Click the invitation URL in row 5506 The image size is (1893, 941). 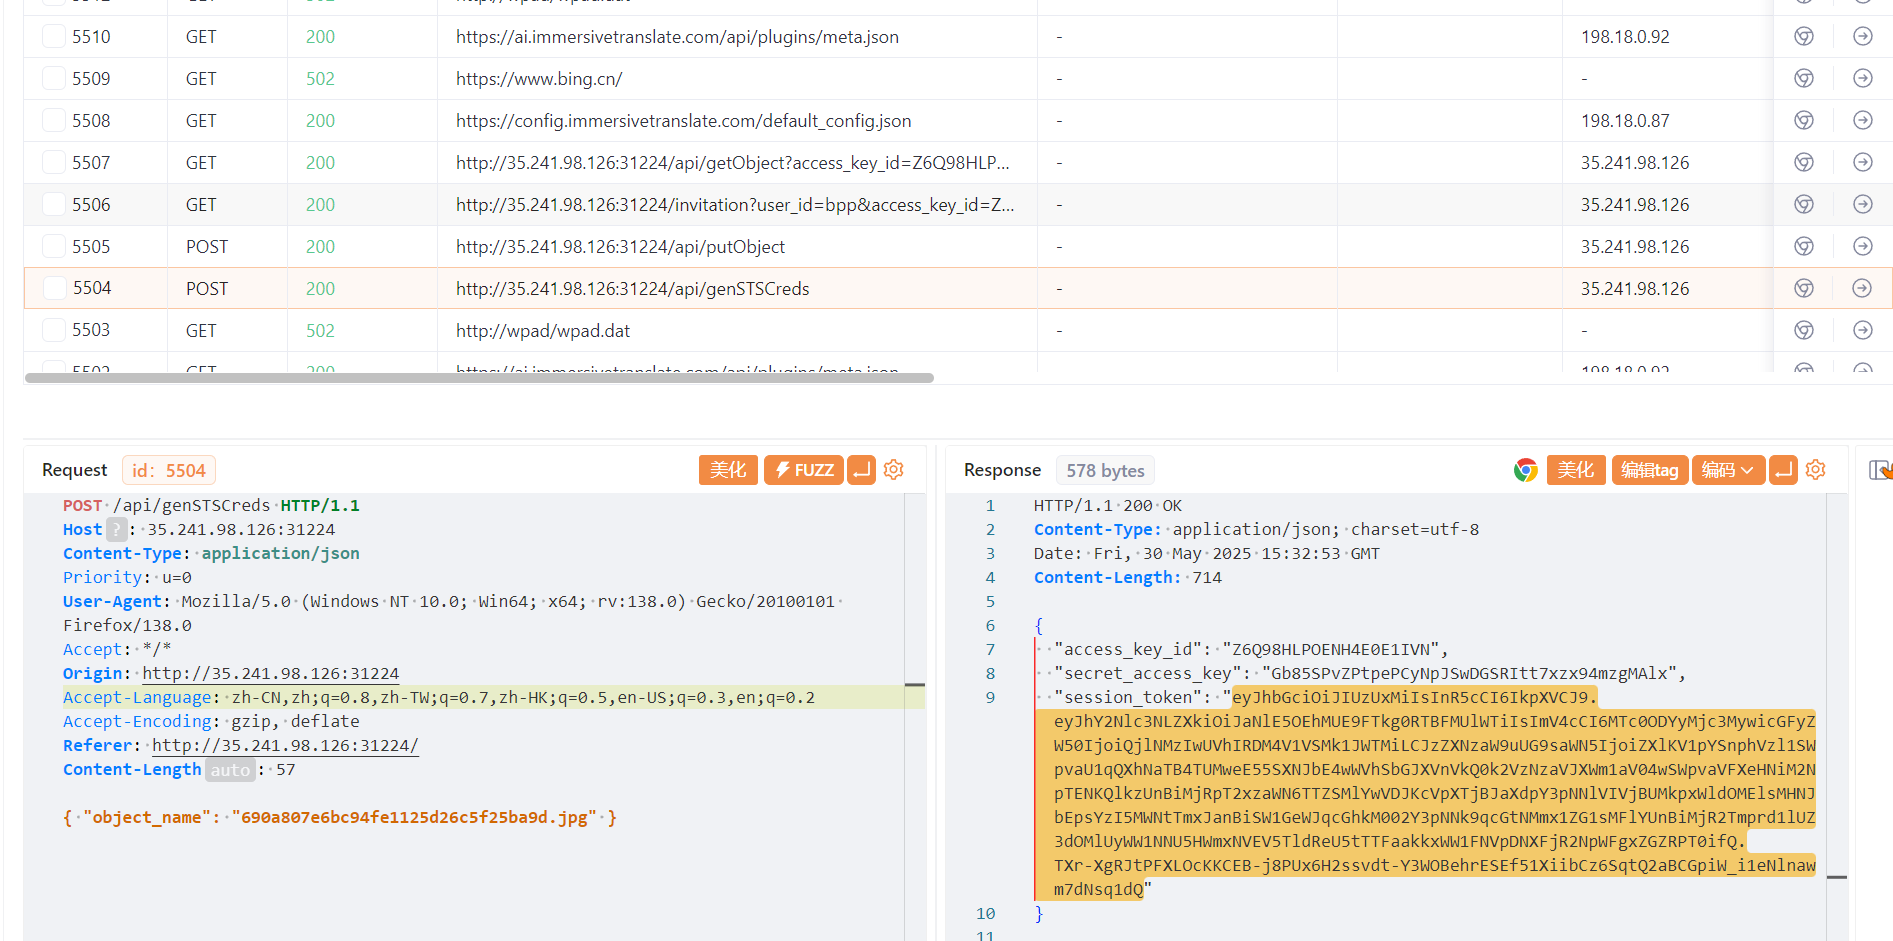[x=735, y=205]
